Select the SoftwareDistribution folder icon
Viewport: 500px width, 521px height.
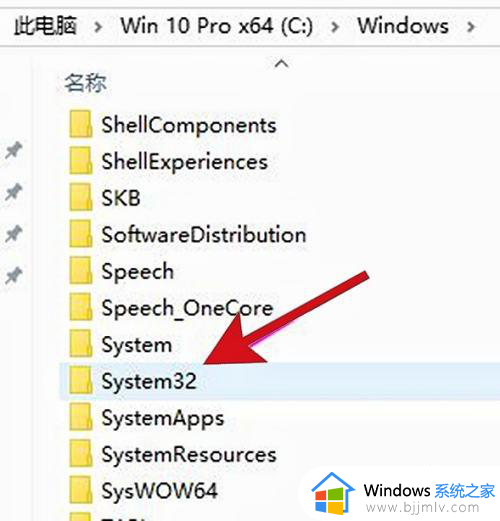point(81,234)
